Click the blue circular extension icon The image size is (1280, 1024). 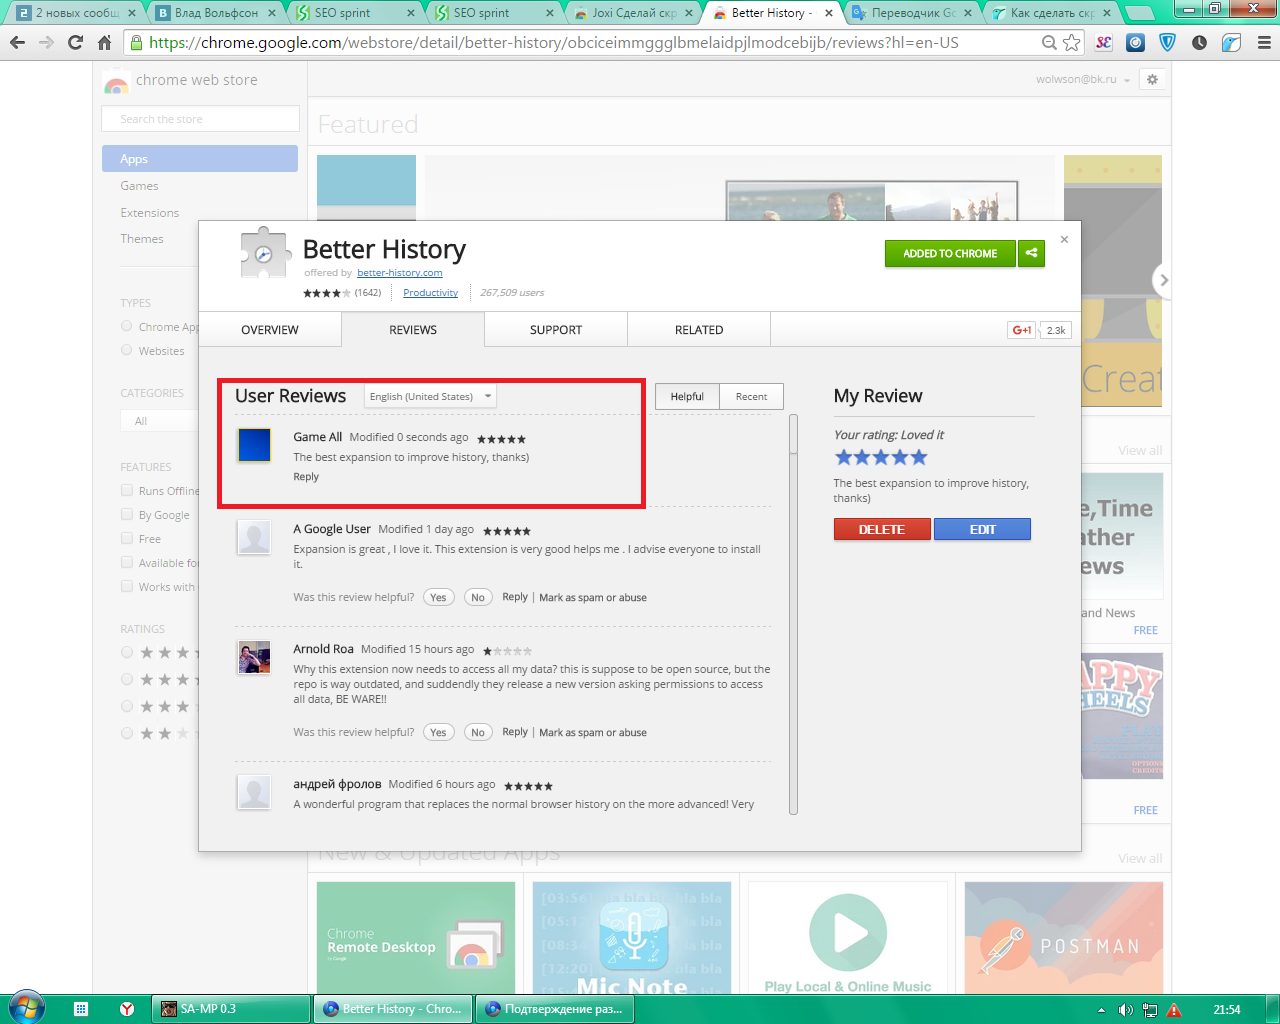tap(1135, 43)
